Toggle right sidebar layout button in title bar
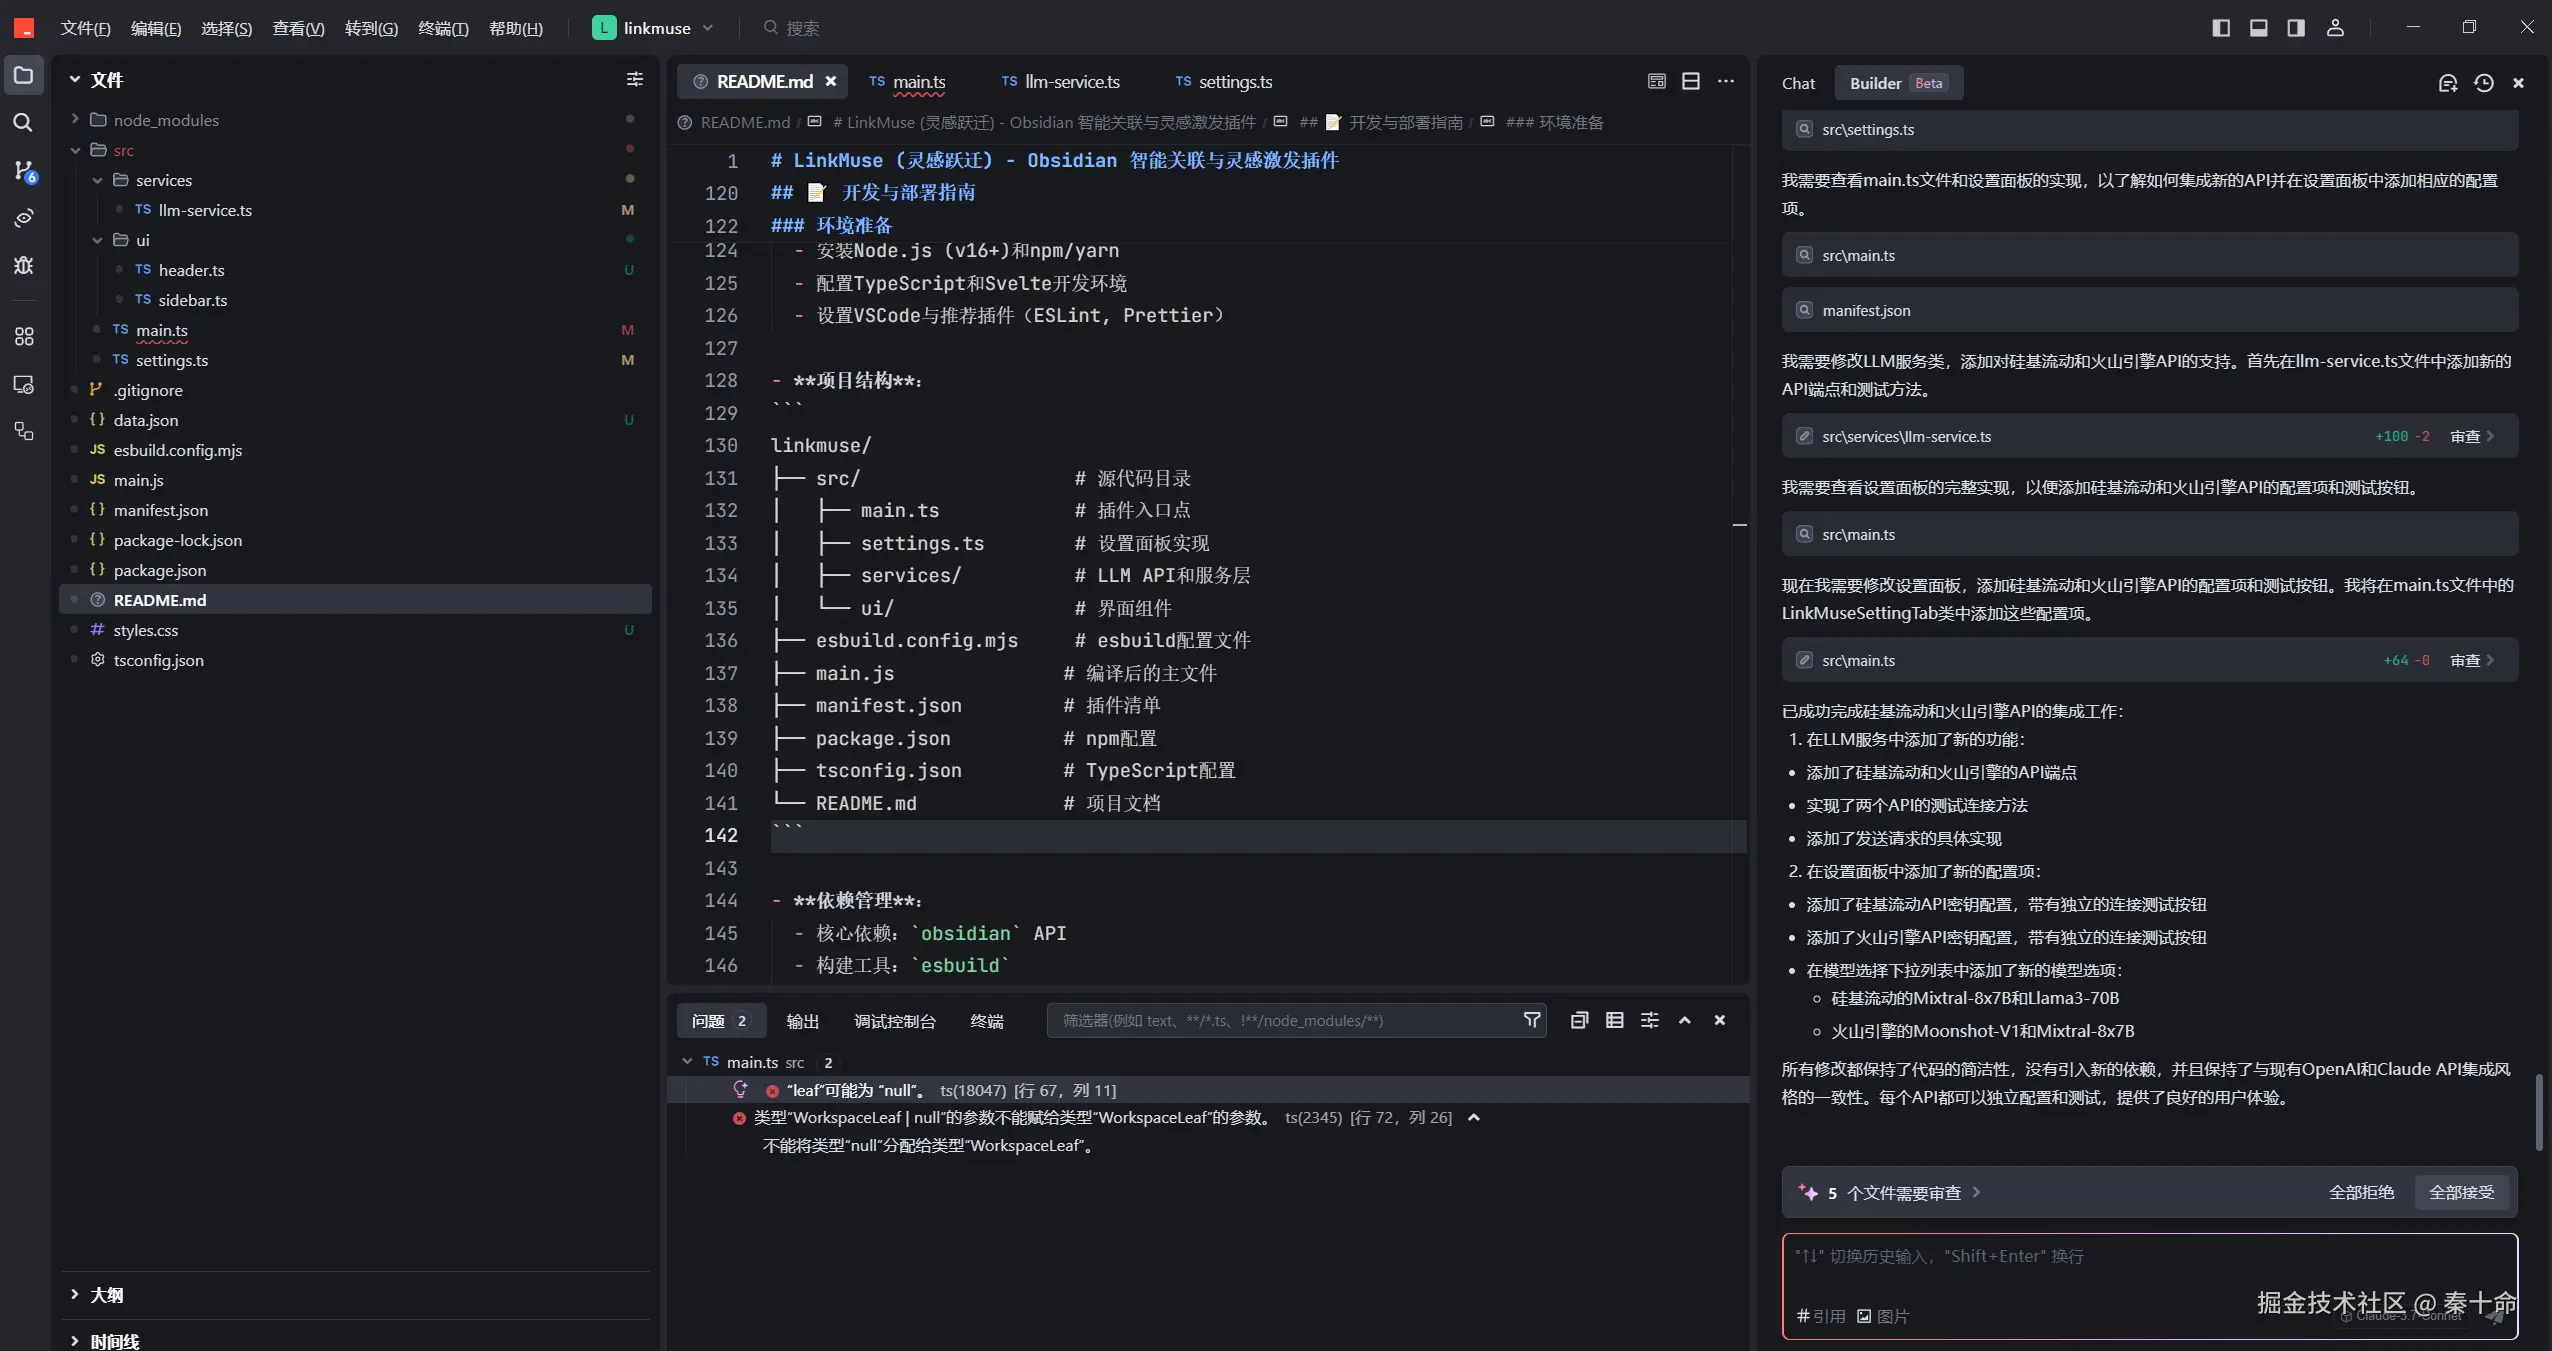 2297,27
